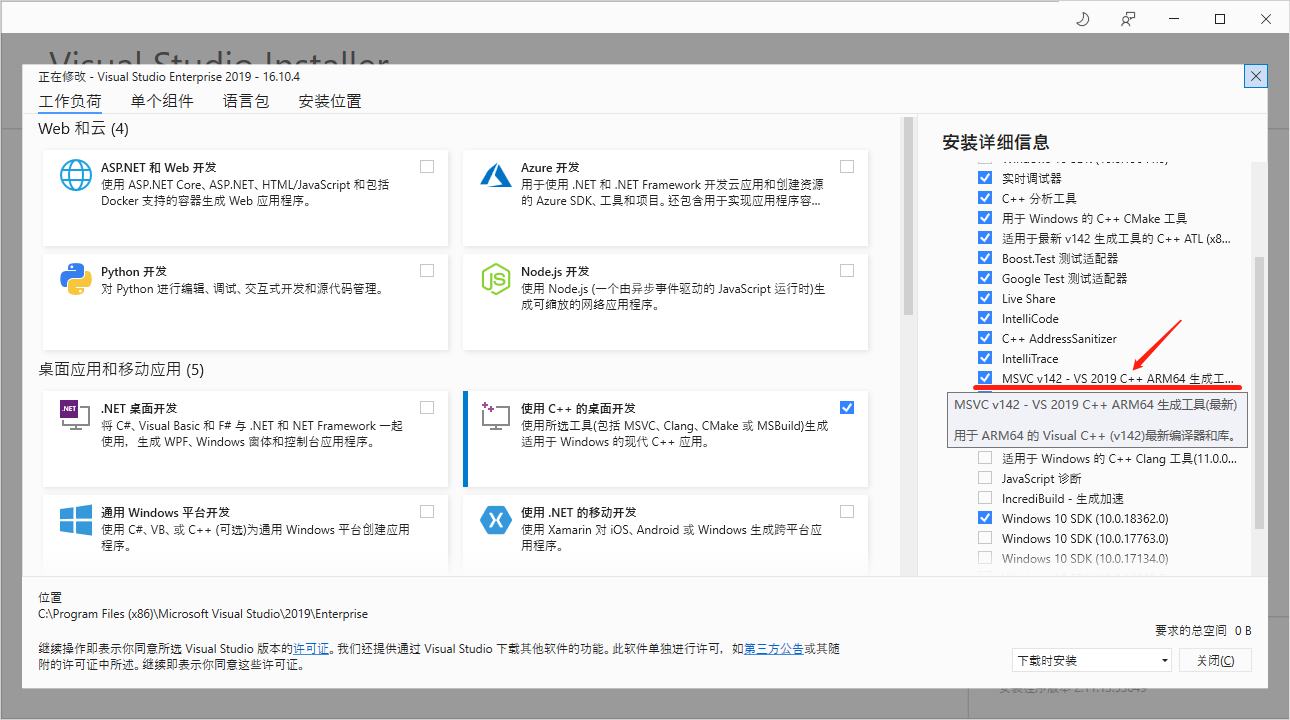Uncheck Boost.Test 测试适配器 component
Image resolution: width=1290 pixels, height=720 pixels.
tap(985, 258)
